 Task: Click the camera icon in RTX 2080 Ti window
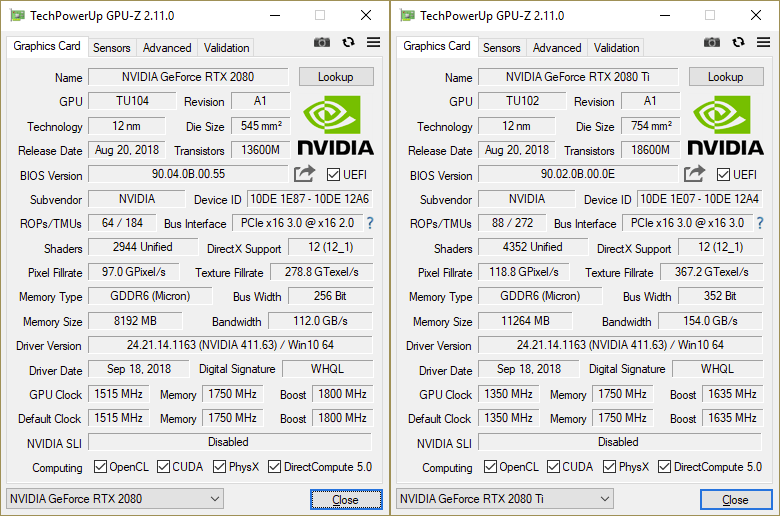712,42
